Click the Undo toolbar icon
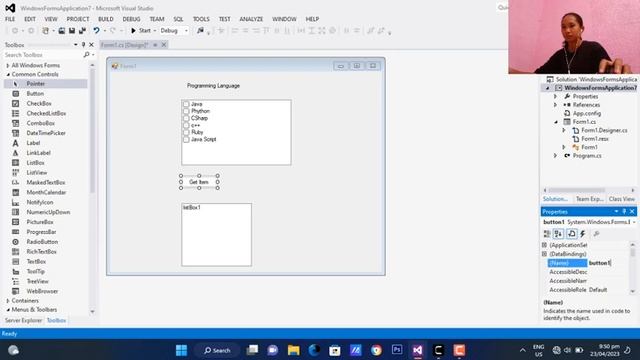Image resolution: width=640 pixels, height=360 pixels. coord(96,31)
